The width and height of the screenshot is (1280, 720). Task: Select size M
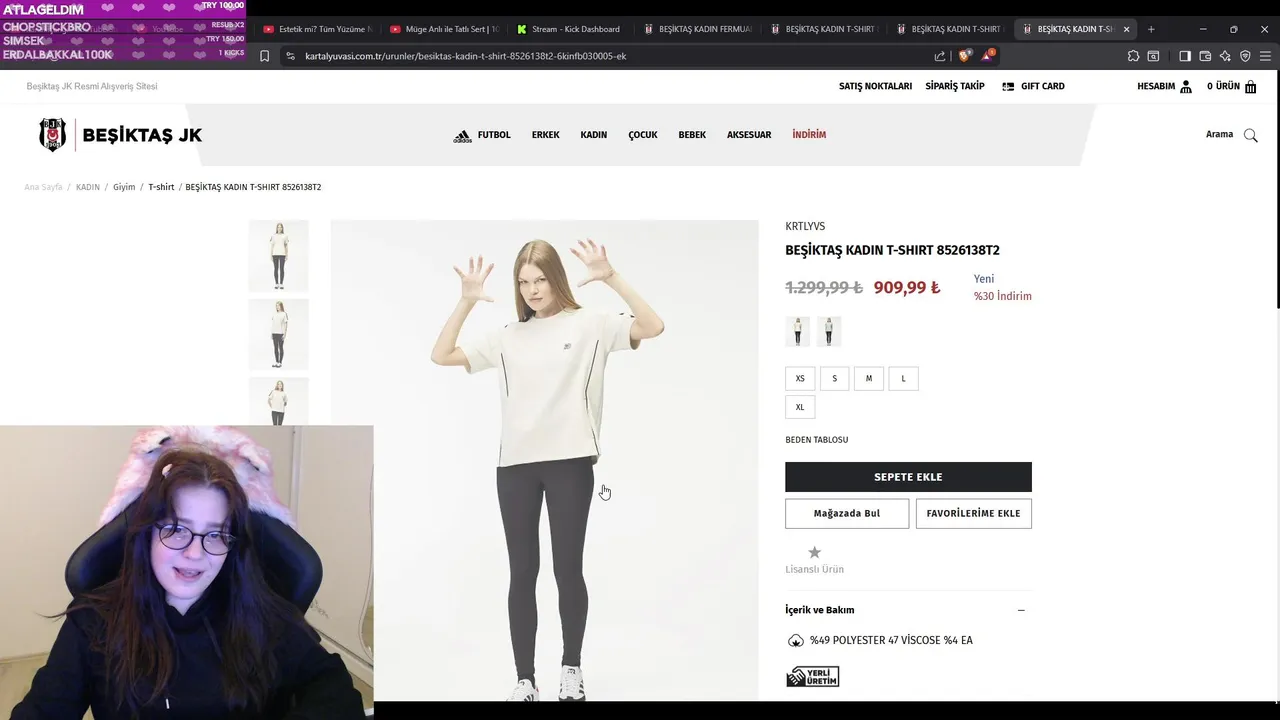(x=869, y=379)
